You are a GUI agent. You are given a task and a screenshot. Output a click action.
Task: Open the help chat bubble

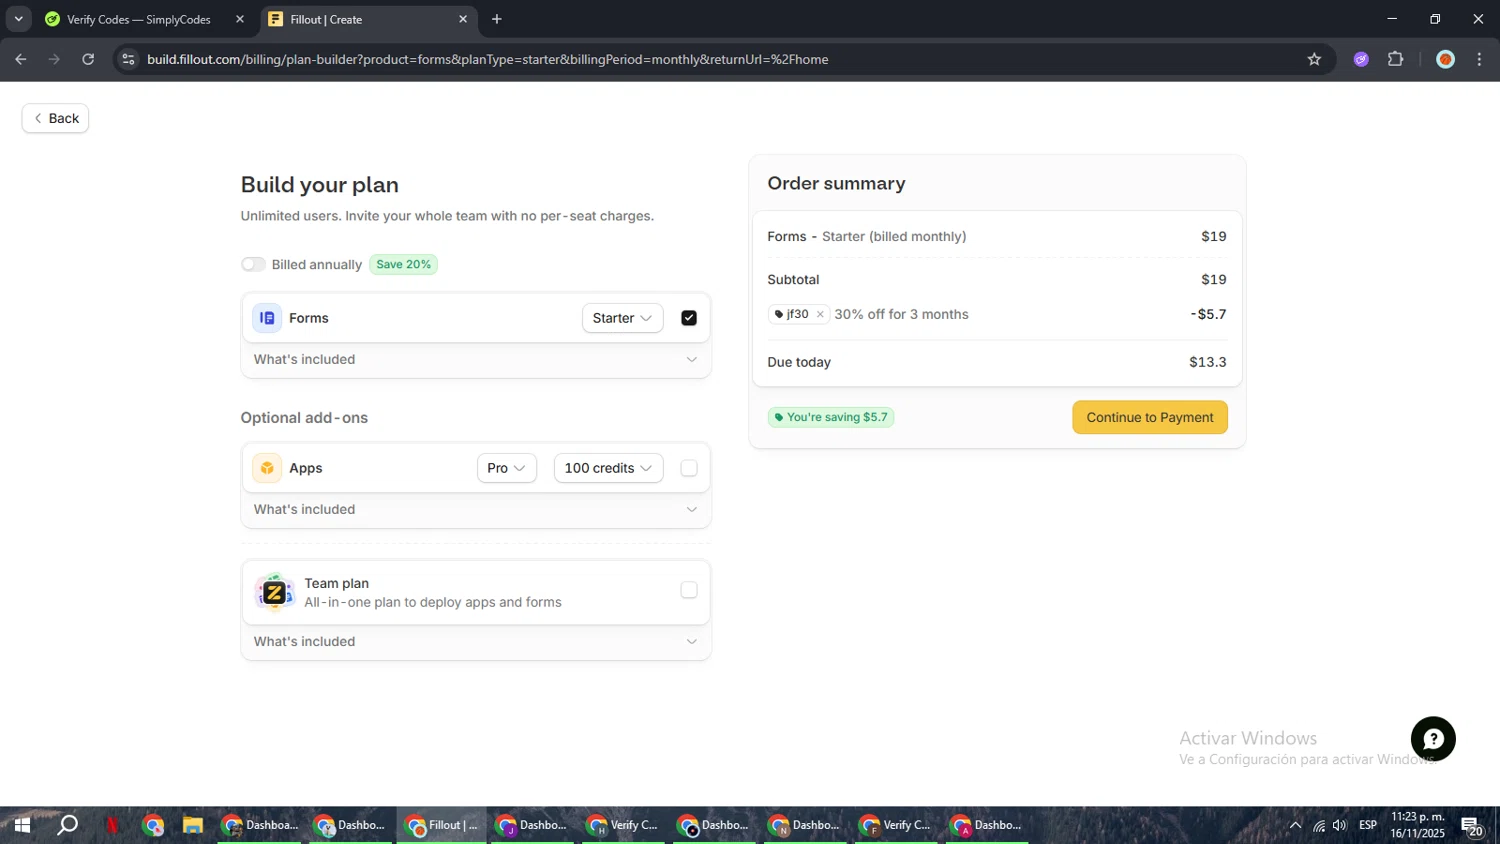pos(1433,739)
